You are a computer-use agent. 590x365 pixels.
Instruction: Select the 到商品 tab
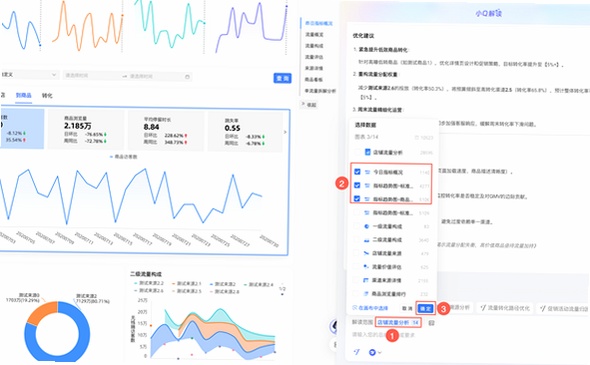coord(23,96)
